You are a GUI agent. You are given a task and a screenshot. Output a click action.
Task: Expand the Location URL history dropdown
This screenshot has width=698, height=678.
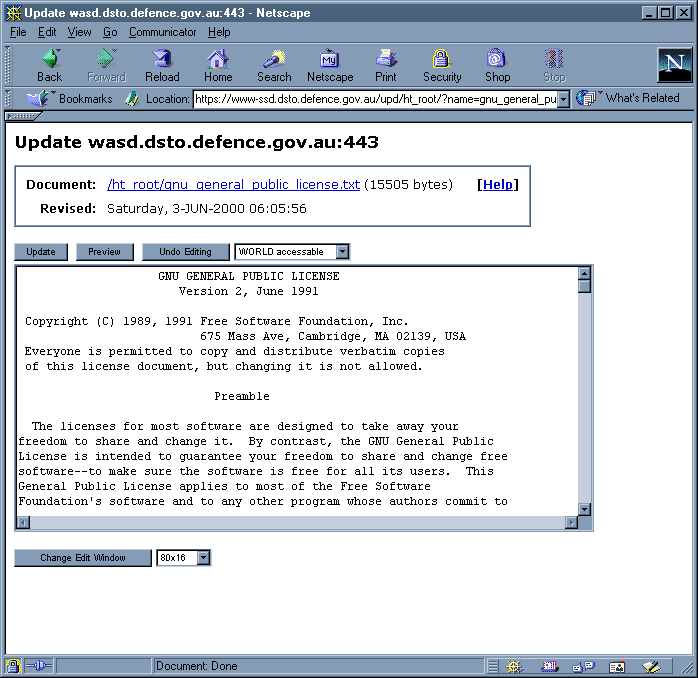click(x=564, y=99)
